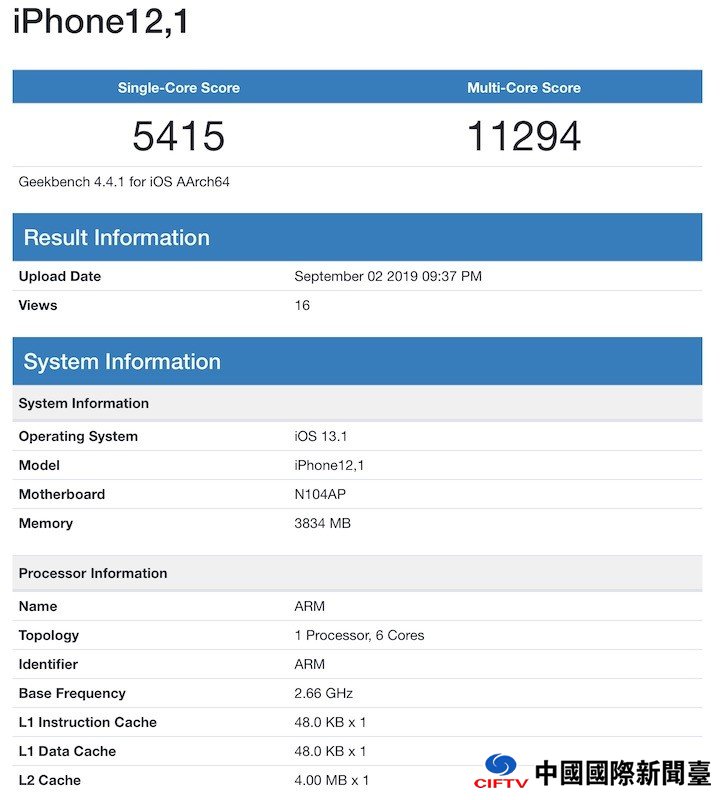Click the blue System Information banner
Screen dimensions: 720x800
[357, 361]
